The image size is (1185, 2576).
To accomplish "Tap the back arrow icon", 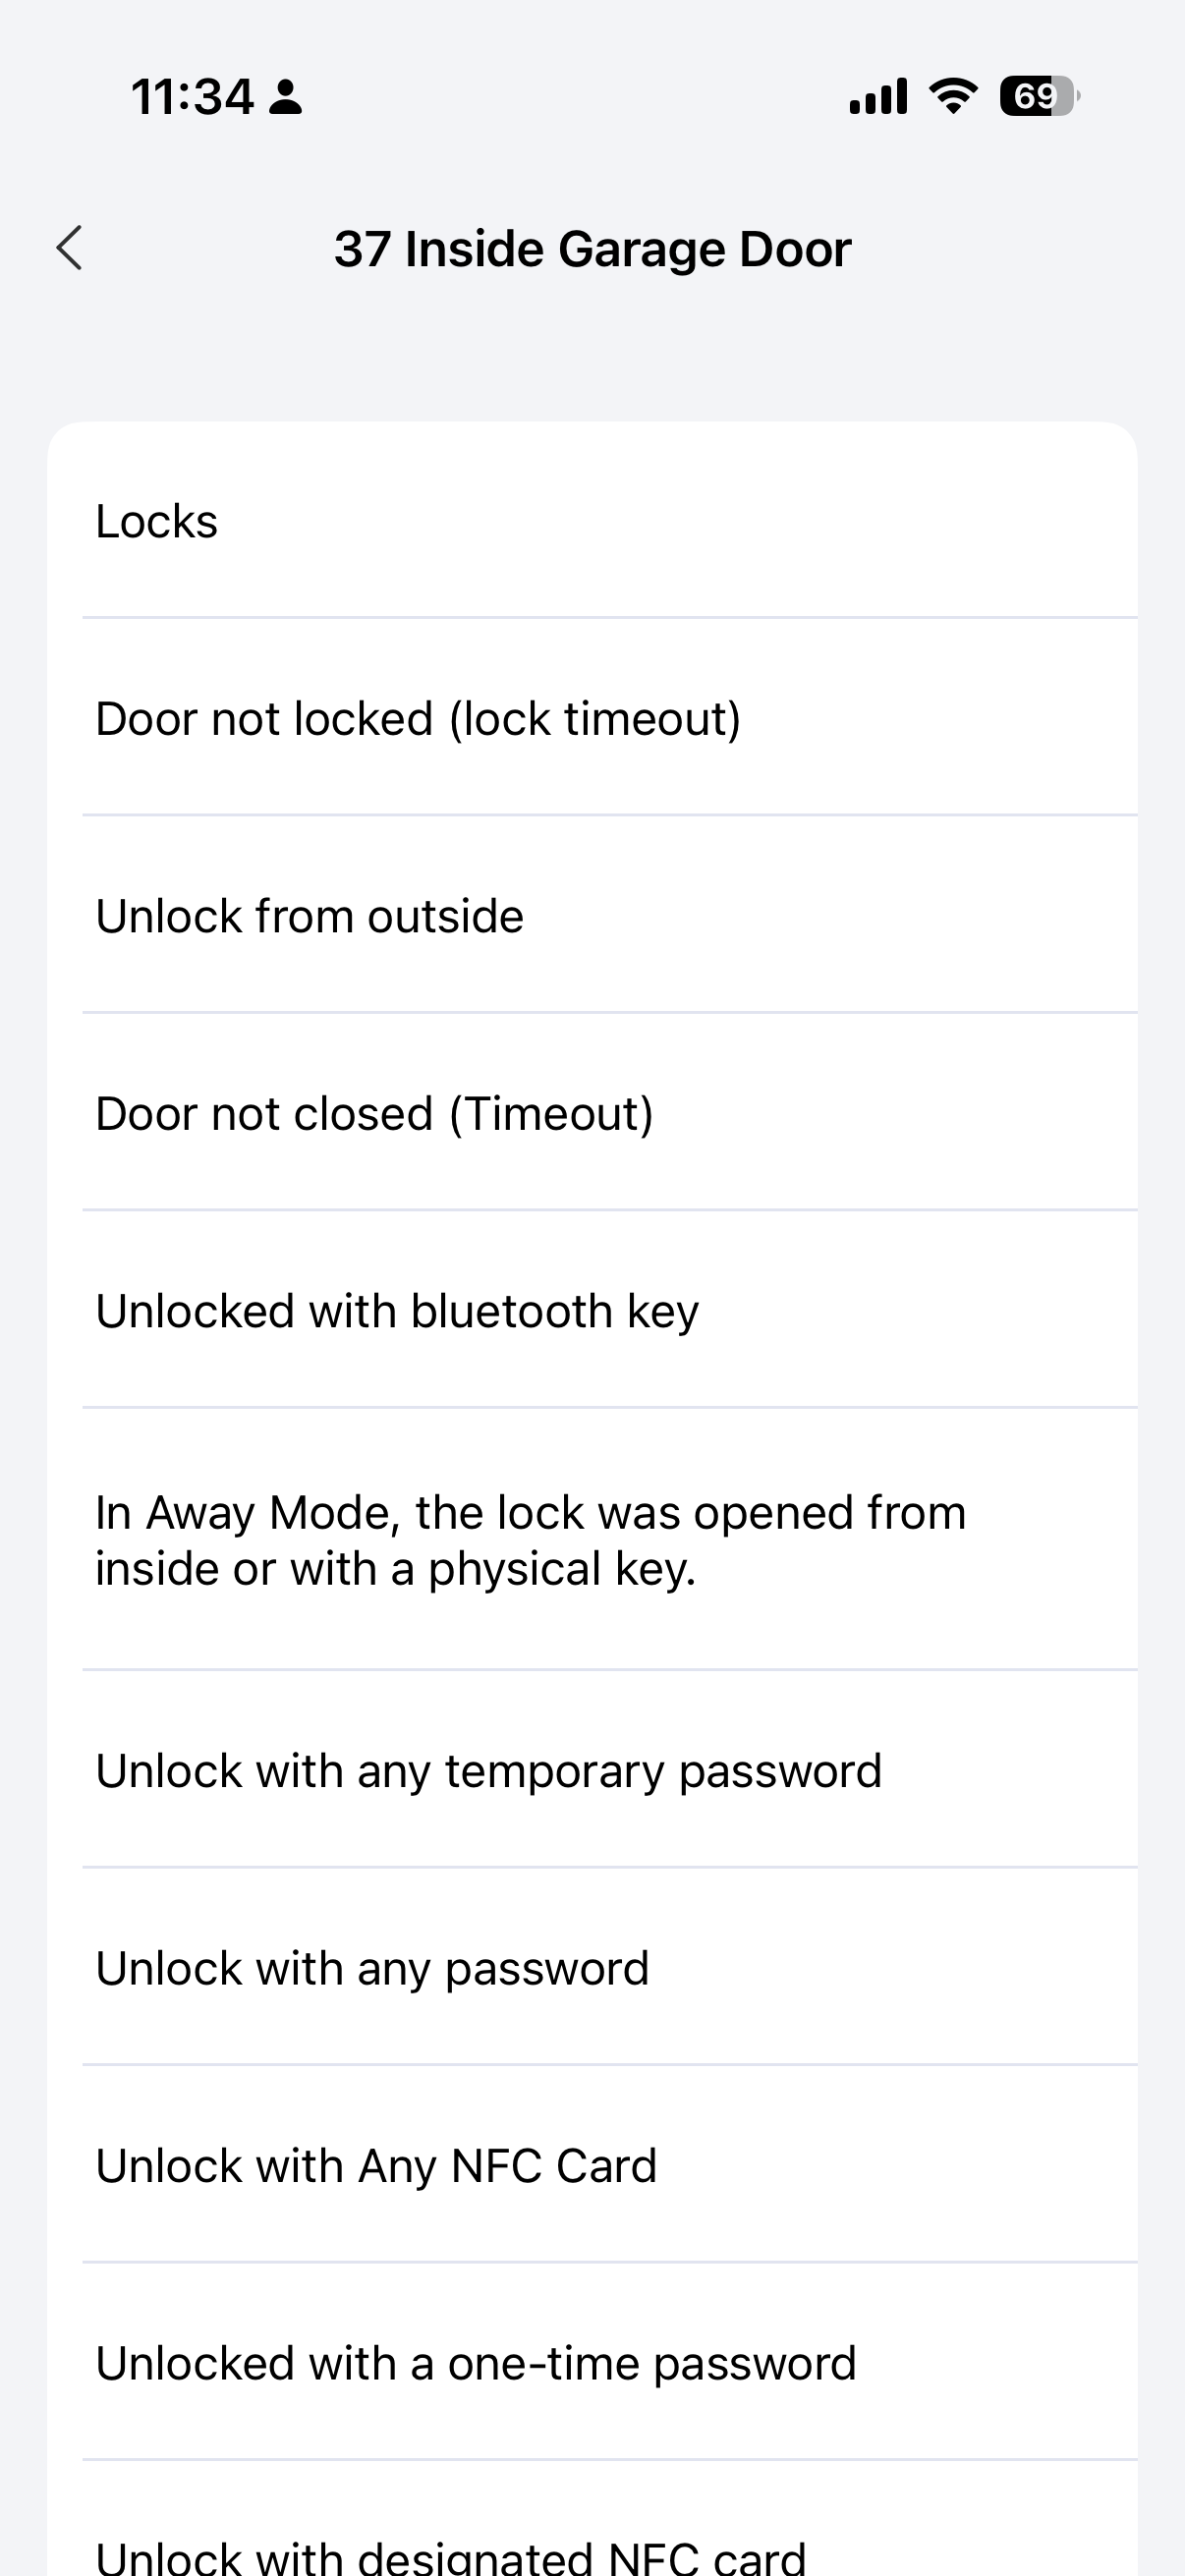I will pos(69,248).
